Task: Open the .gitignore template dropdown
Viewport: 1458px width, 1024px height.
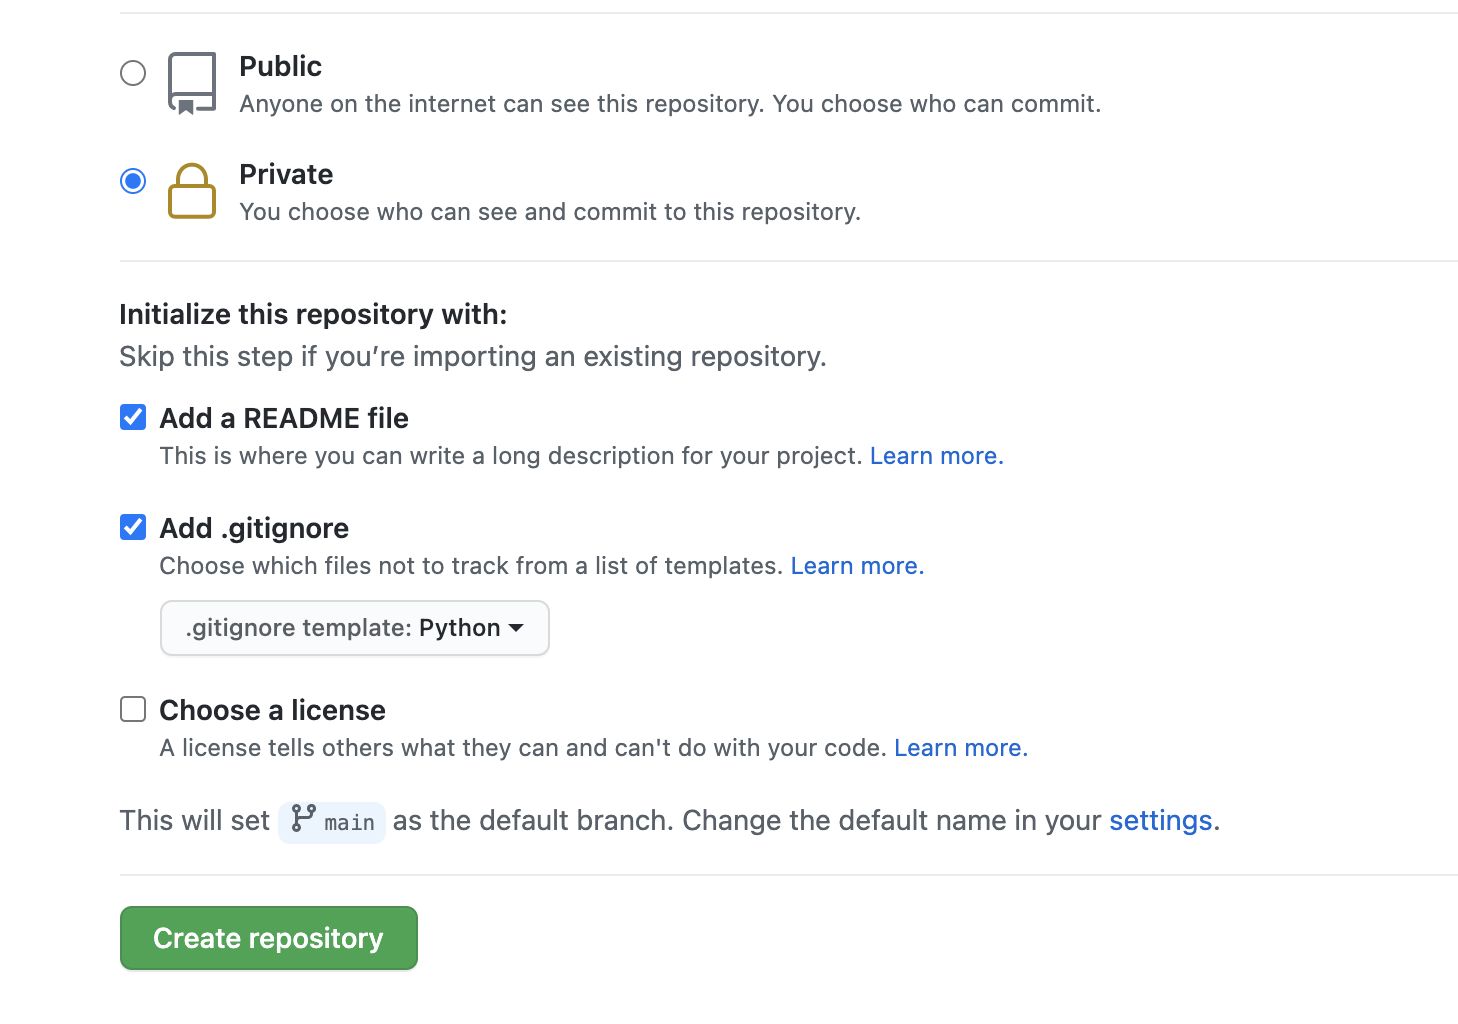Action: 354,628
